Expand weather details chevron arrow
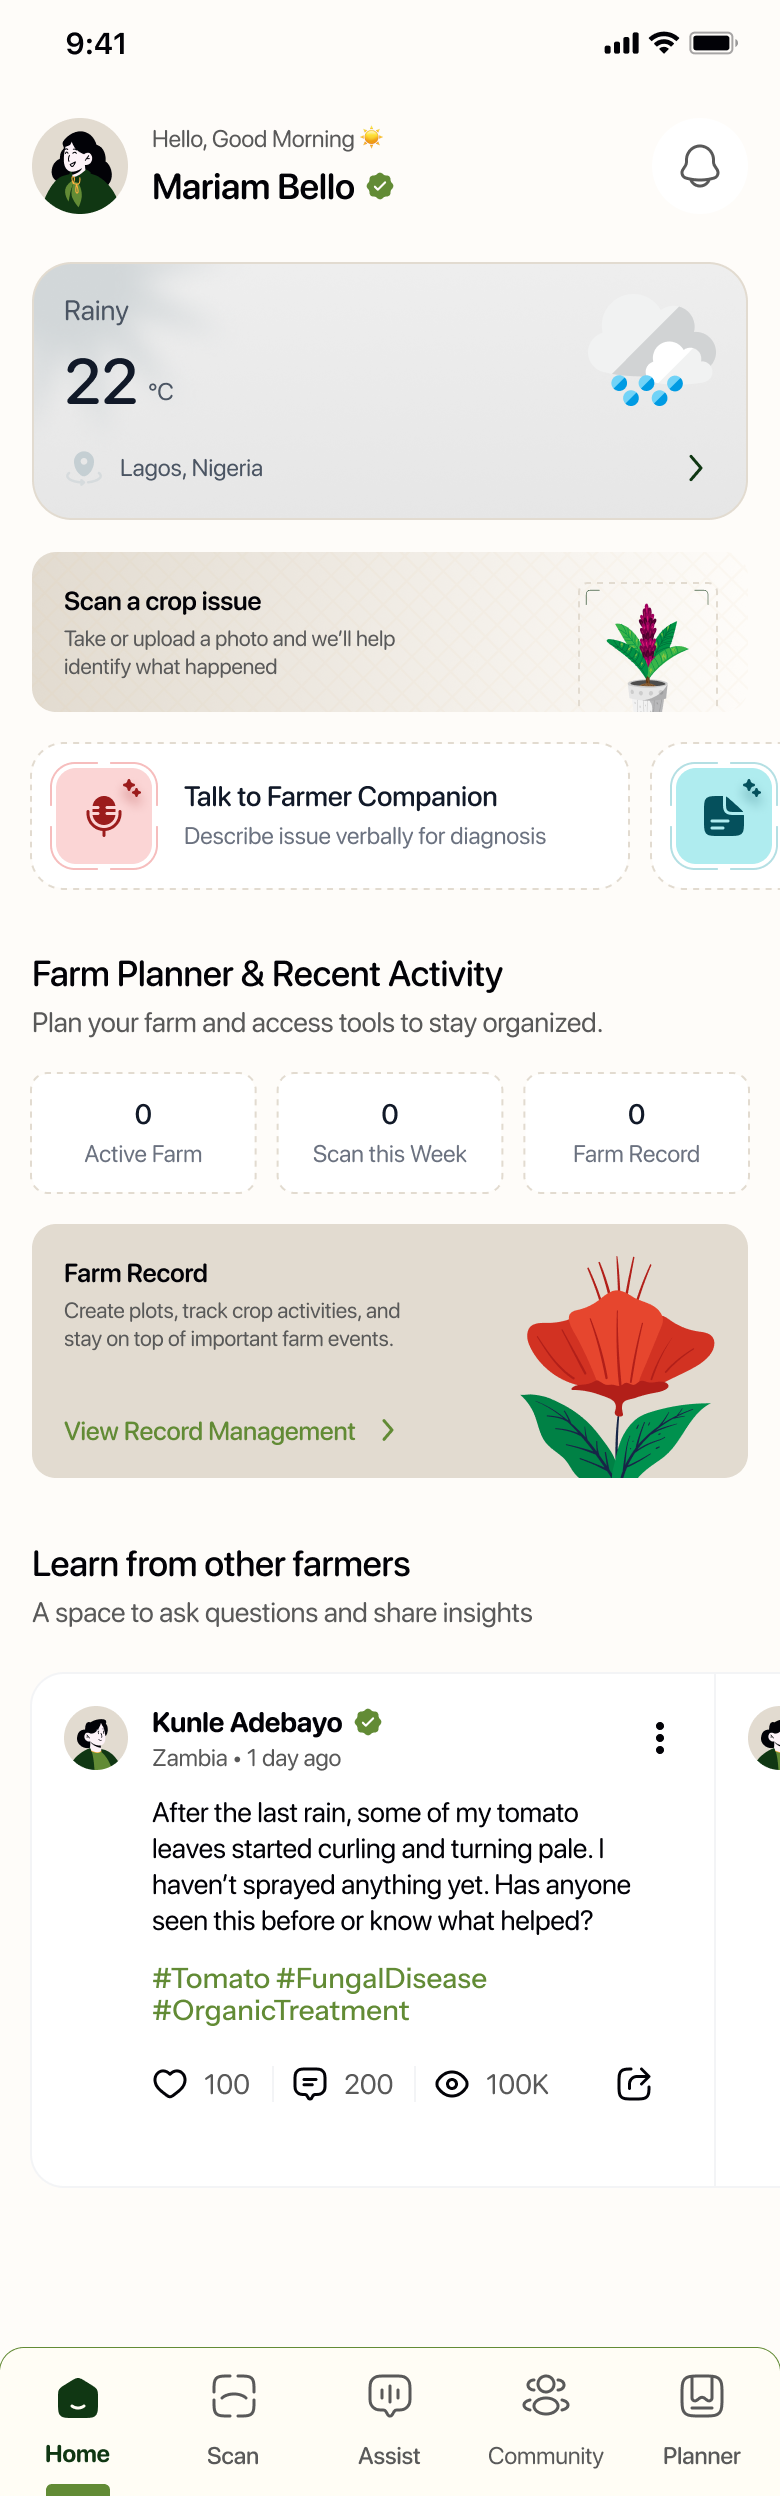The height and width of the screenshot is (2496, 780). (696, 468)
